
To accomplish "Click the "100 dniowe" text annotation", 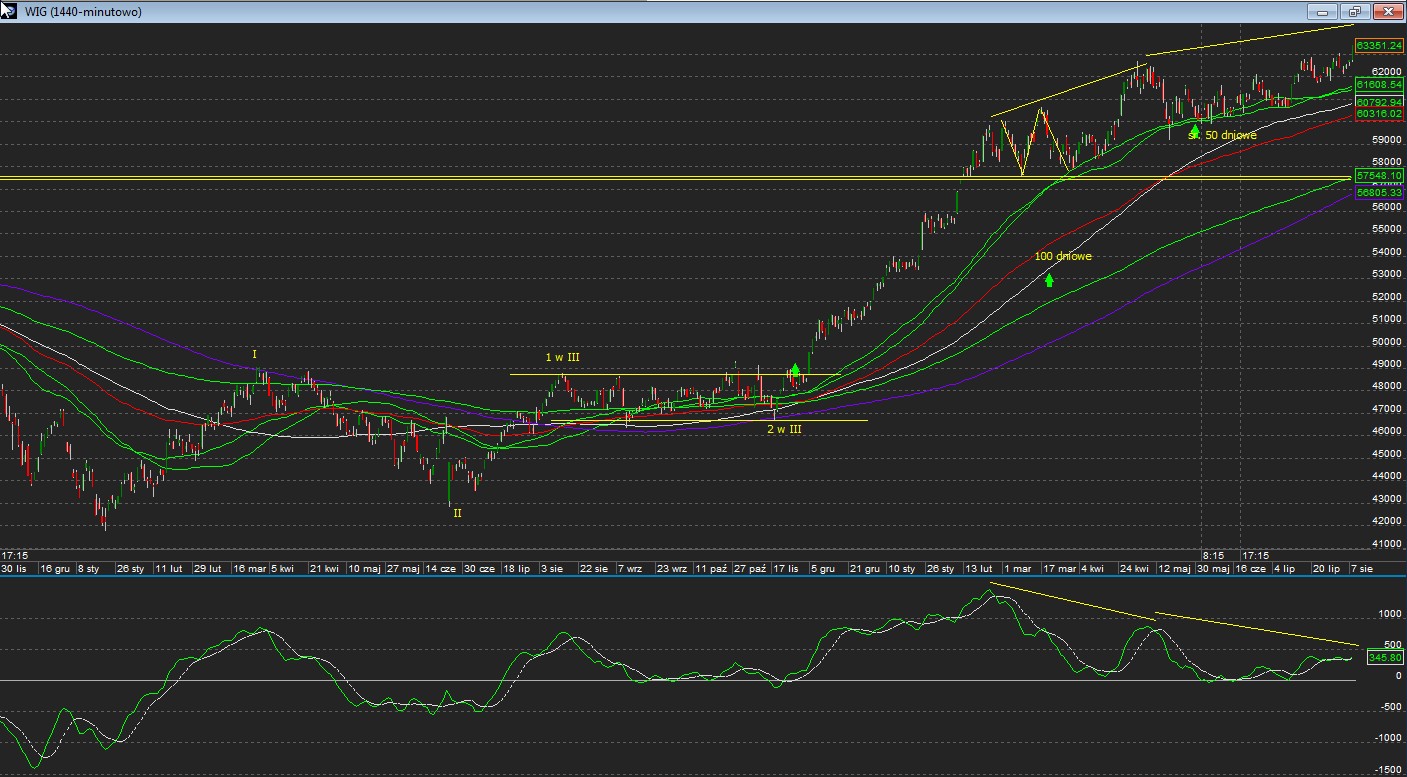I will pos(1063,256).
